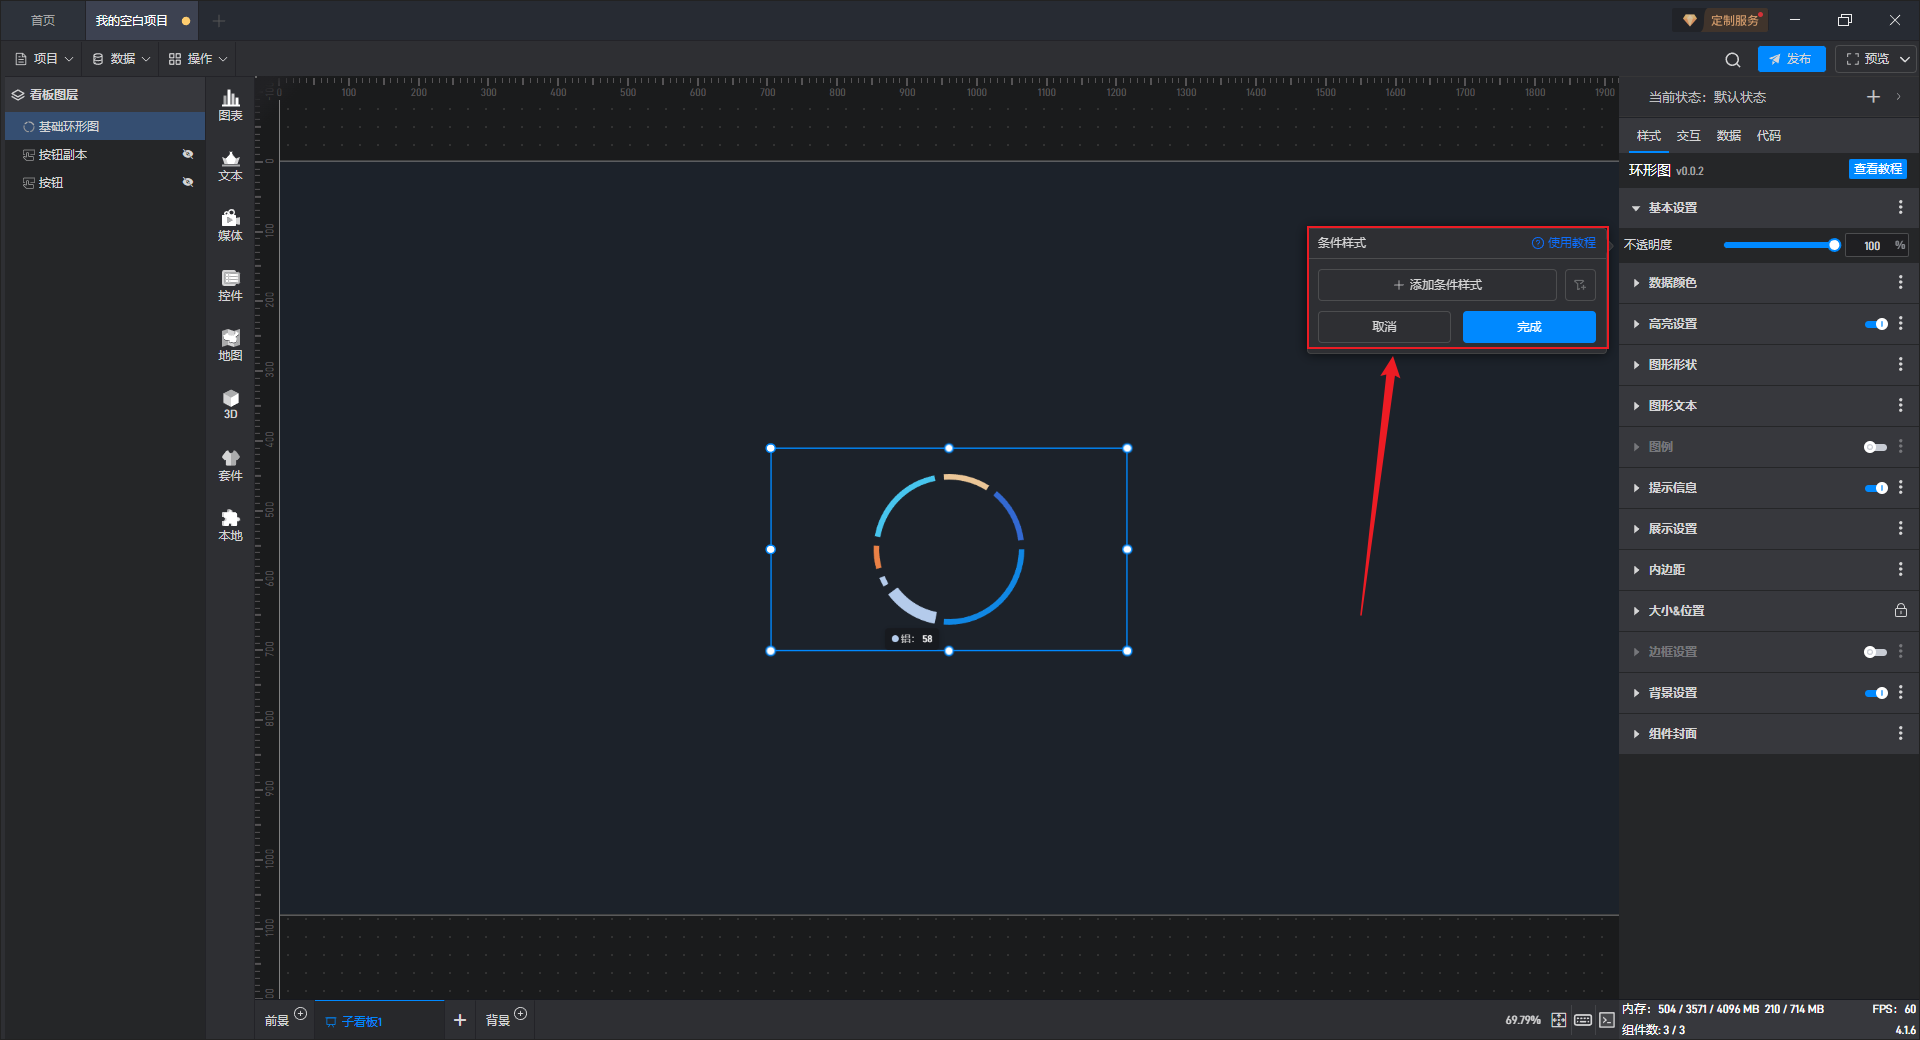This screenshot has width=1920, height=1040.
Task: Open the 图表 chart components icon
Action: [230, 105]
